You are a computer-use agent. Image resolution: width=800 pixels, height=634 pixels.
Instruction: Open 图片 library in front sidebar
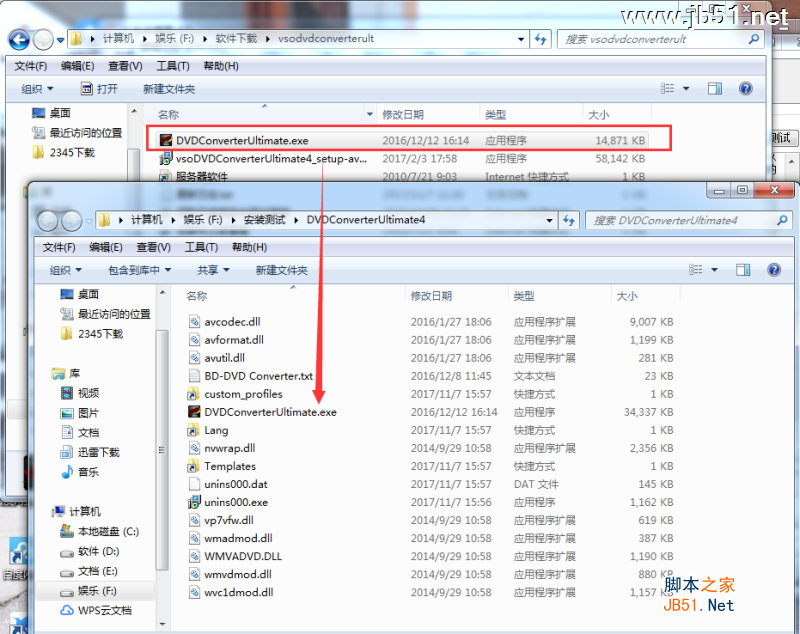(x=80, y=413)
